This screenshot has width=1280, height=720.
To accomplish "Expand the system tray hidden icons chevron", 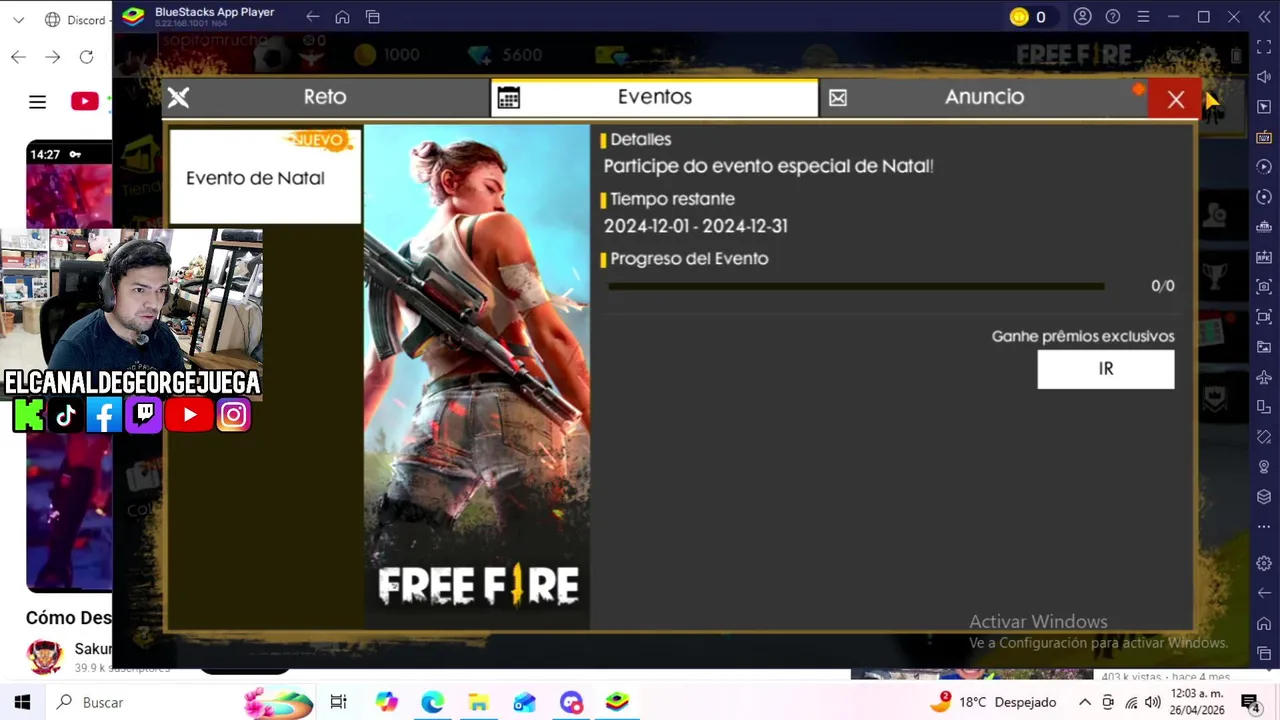I will click(1084, 702).
